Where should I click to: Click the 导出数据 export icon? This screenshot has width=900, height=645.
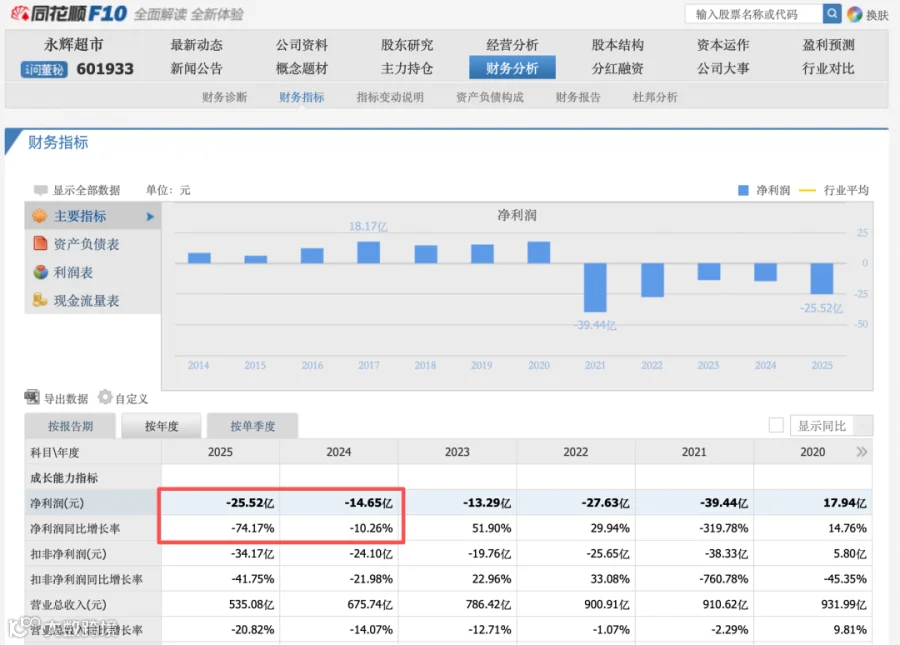coord(32,397)
